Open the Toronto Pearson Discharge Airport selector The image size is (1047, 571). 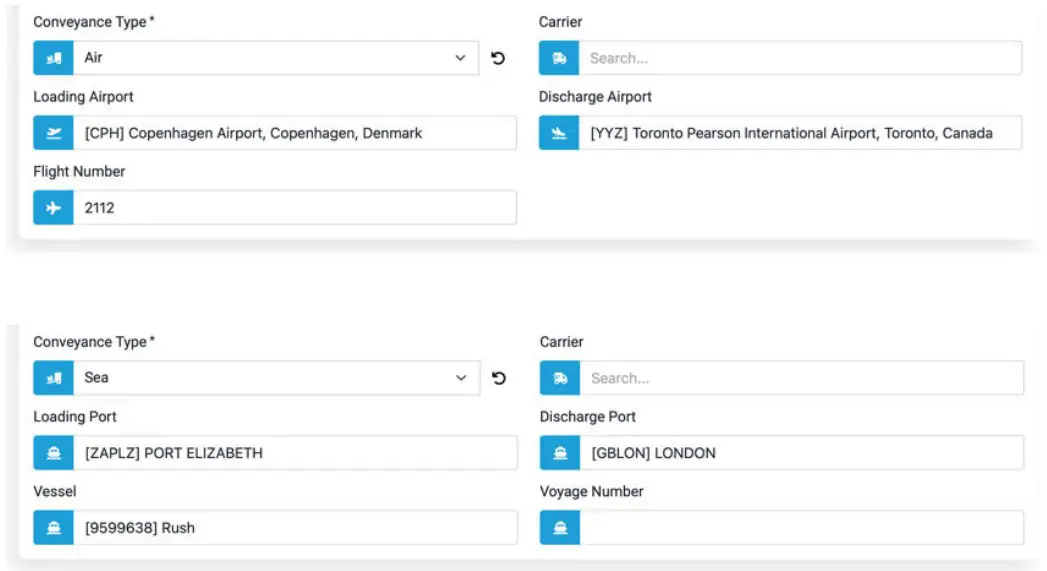click(x=800, y=133)
